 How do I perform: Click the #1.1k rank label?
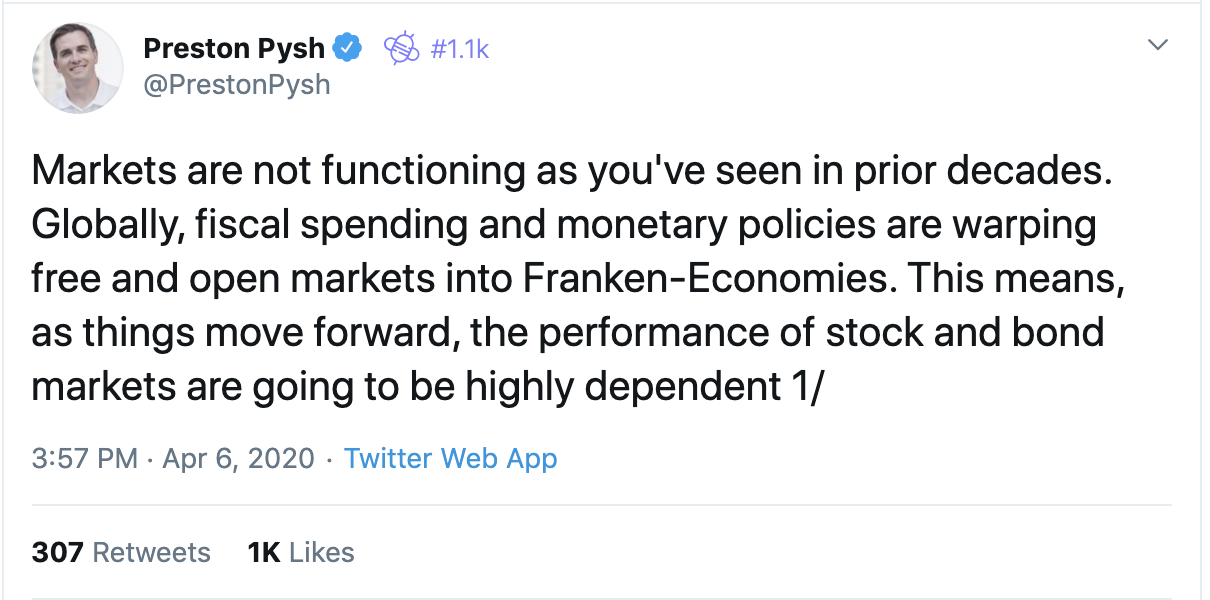coord(459,47)
